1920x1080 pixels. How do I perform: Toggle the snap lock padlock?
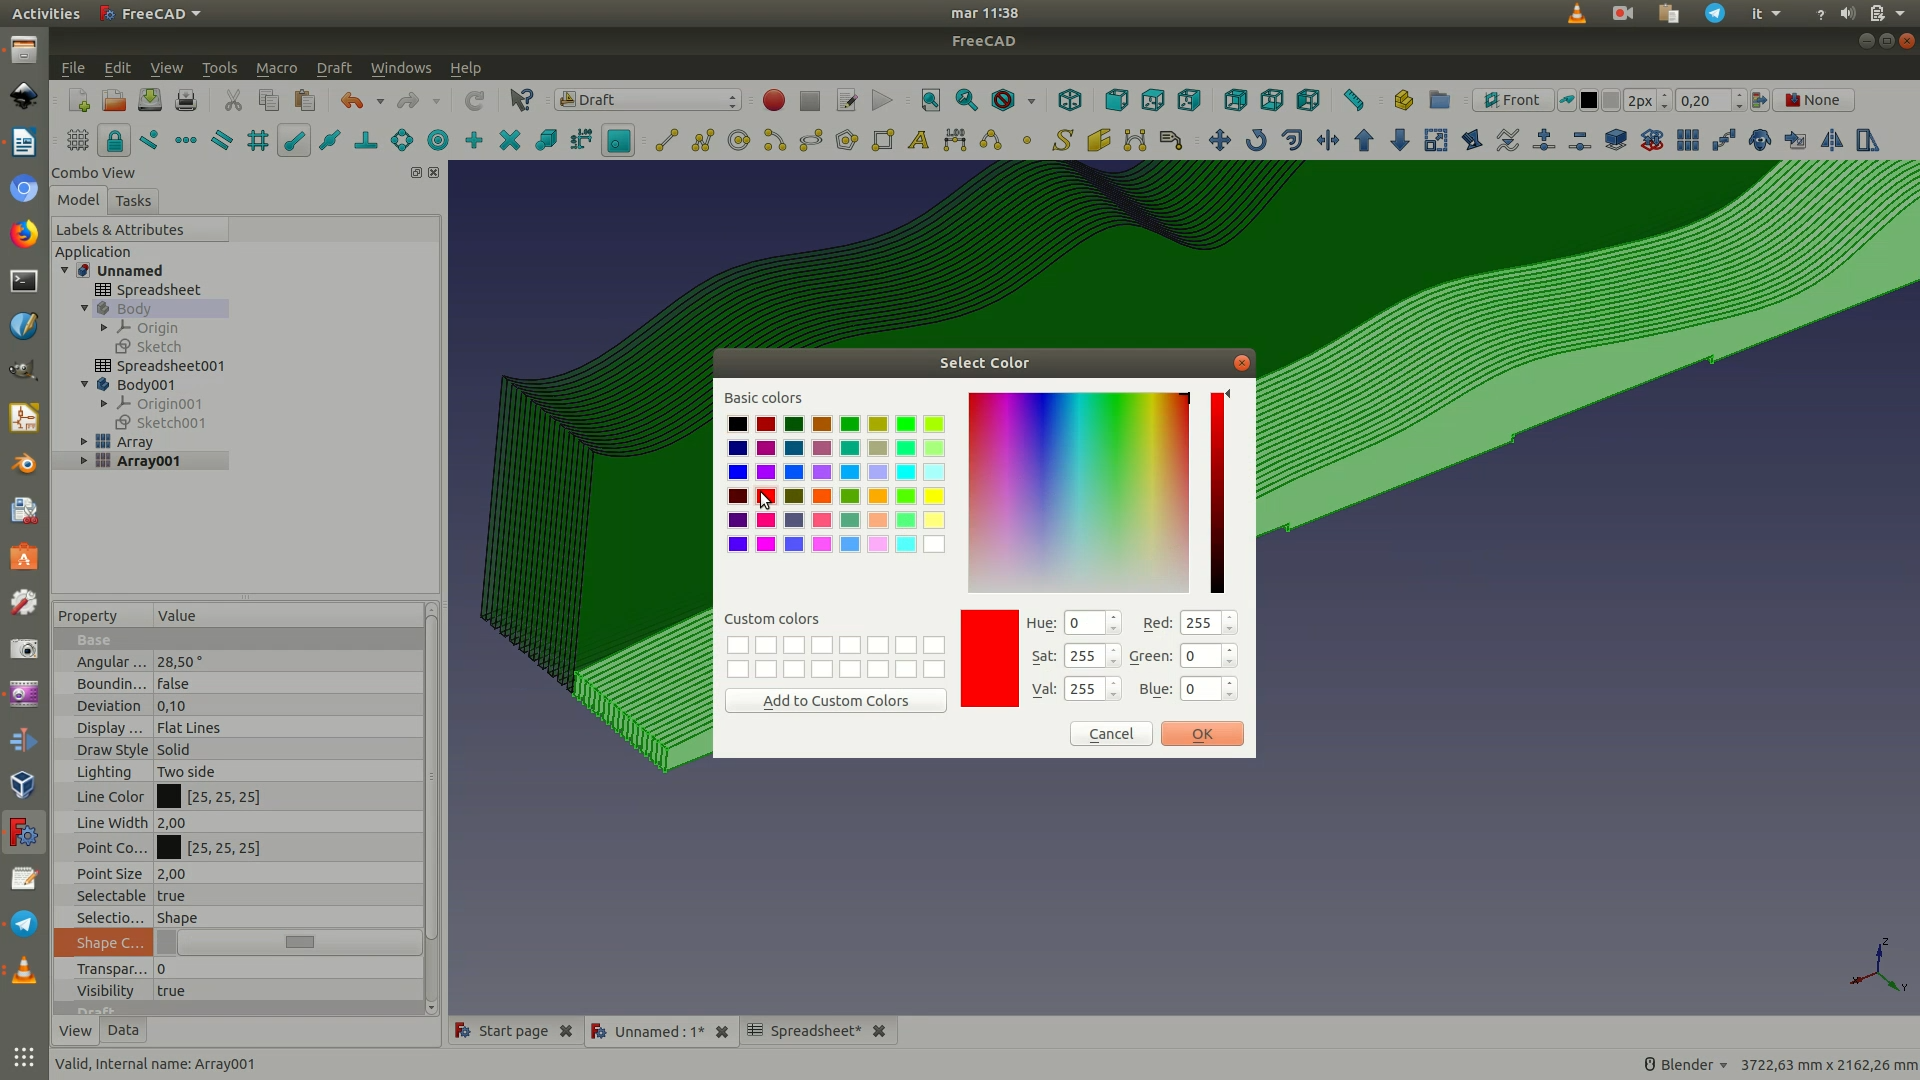[x=114, y=141]
